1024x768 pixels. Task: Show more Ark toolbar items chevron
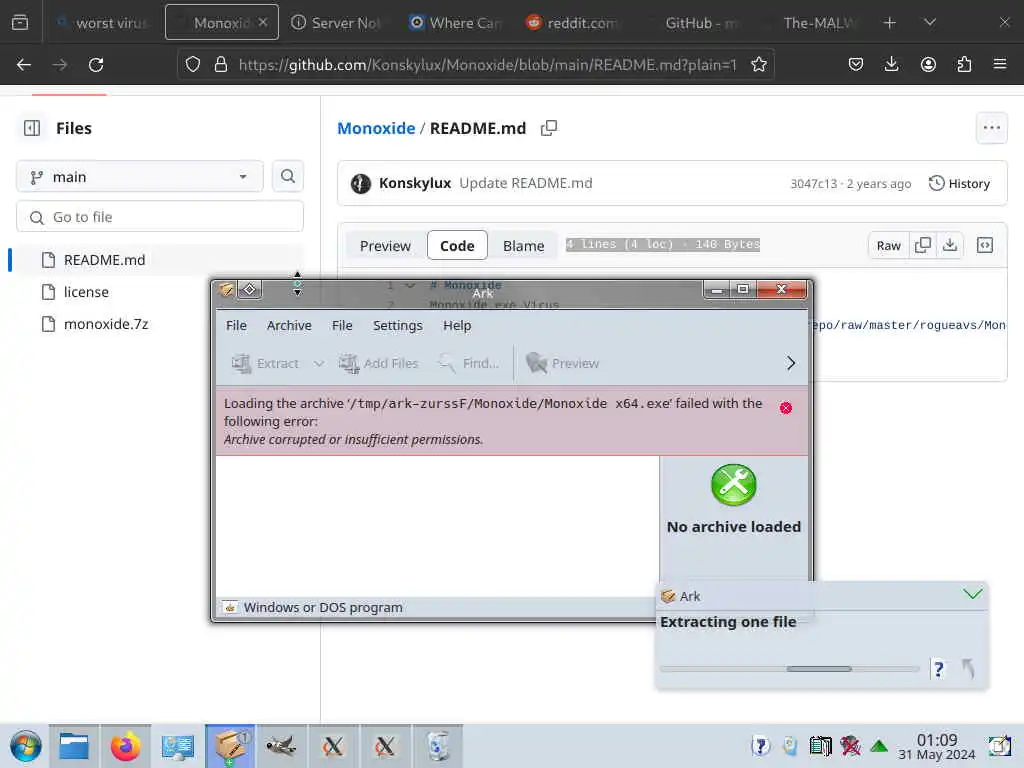point(791,363)
